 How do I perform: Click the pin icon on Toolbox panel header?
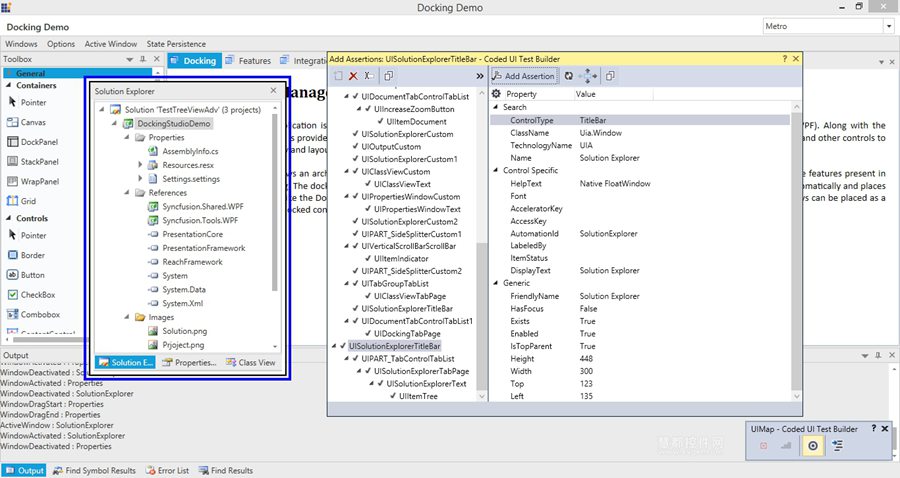(x=142, y=59)
